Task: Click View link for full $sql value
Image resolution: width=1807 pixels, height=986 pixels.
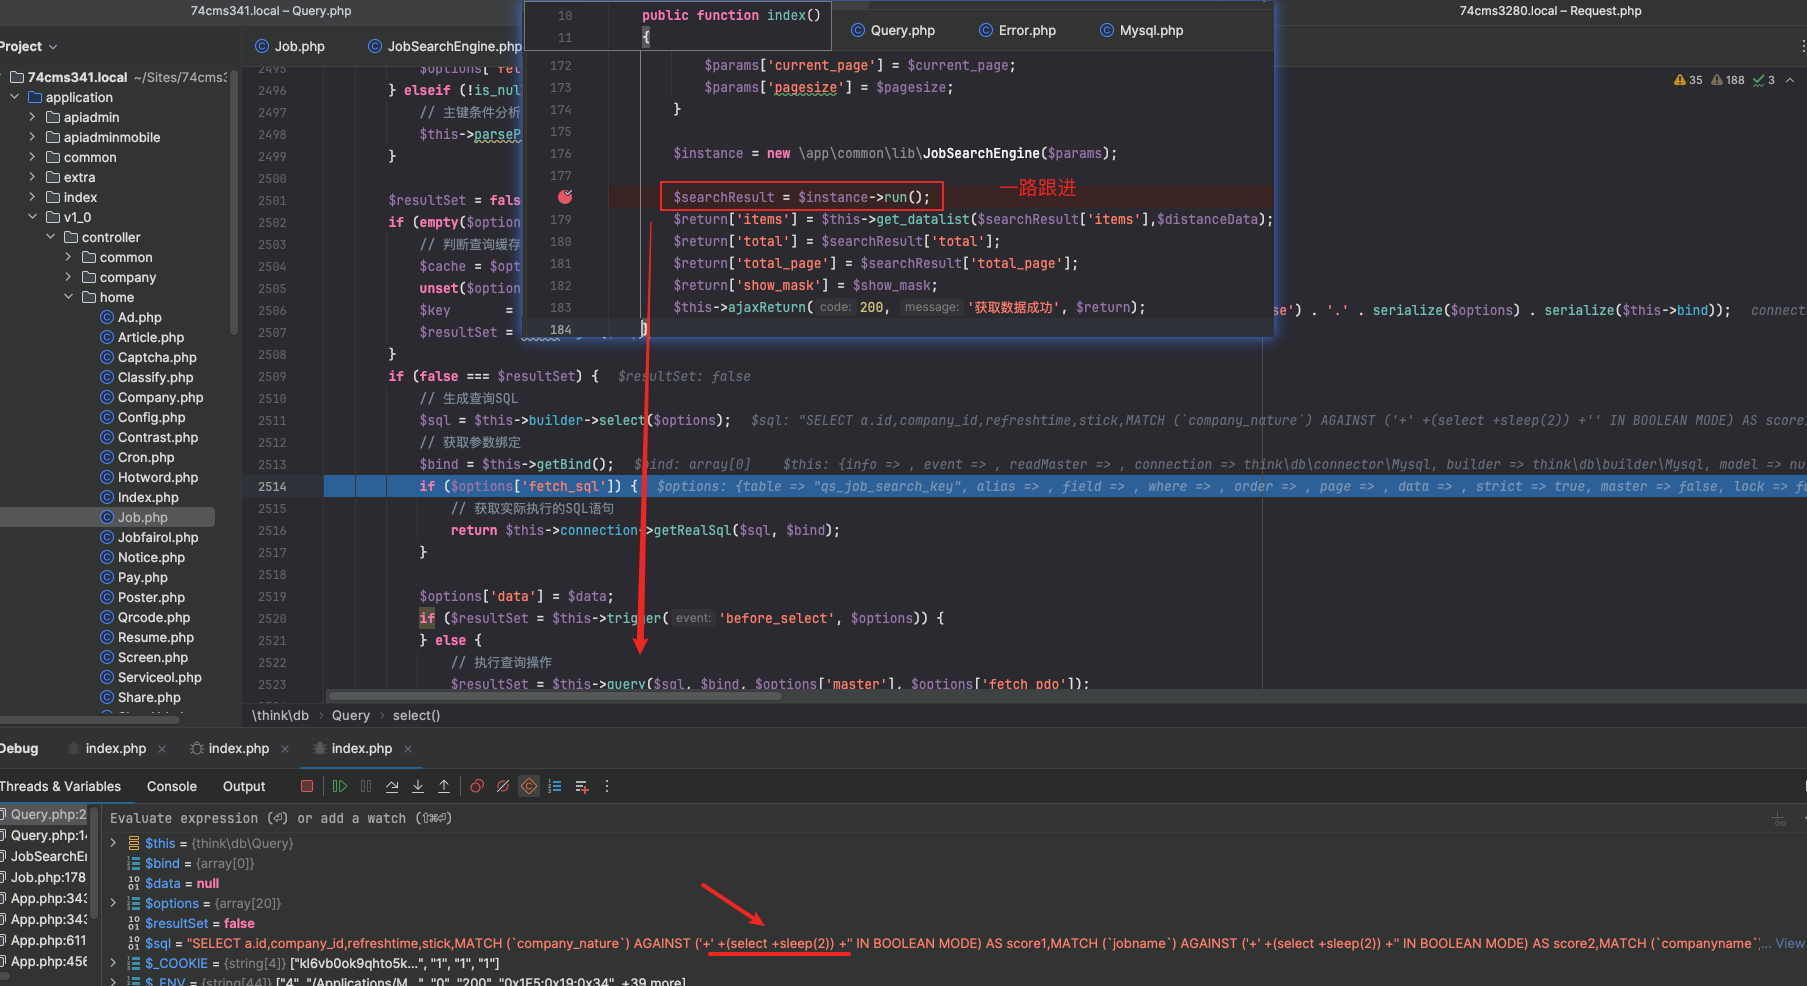Action: pos(1789,943)
